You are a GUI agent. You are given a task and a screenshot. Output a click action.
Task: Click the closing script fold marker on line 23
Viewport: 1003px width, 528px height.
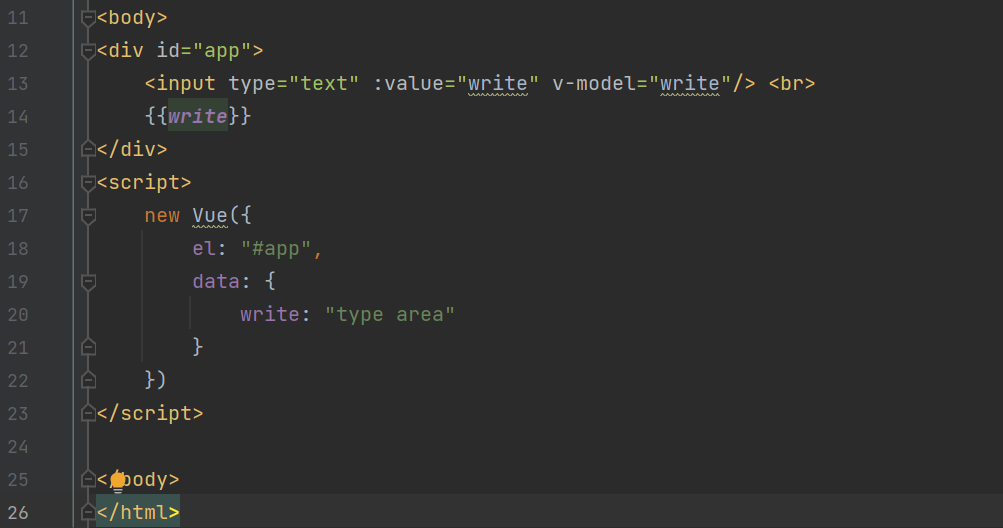point(89,414)
